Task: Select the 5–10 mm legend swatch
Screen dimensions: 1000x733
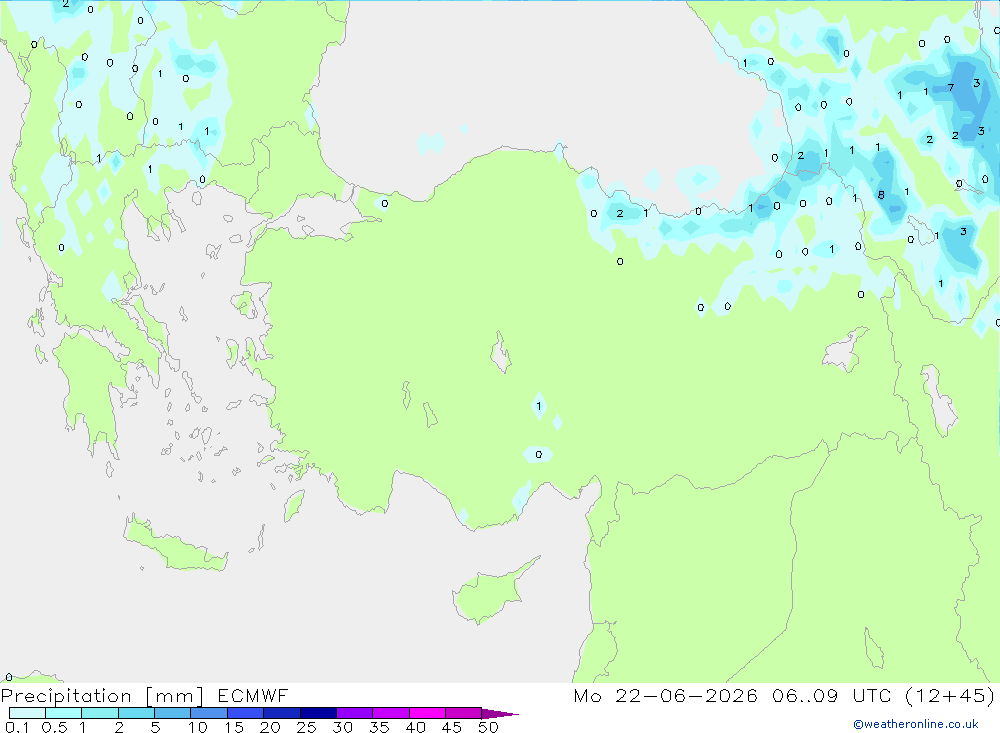Action: click(172, 713)
